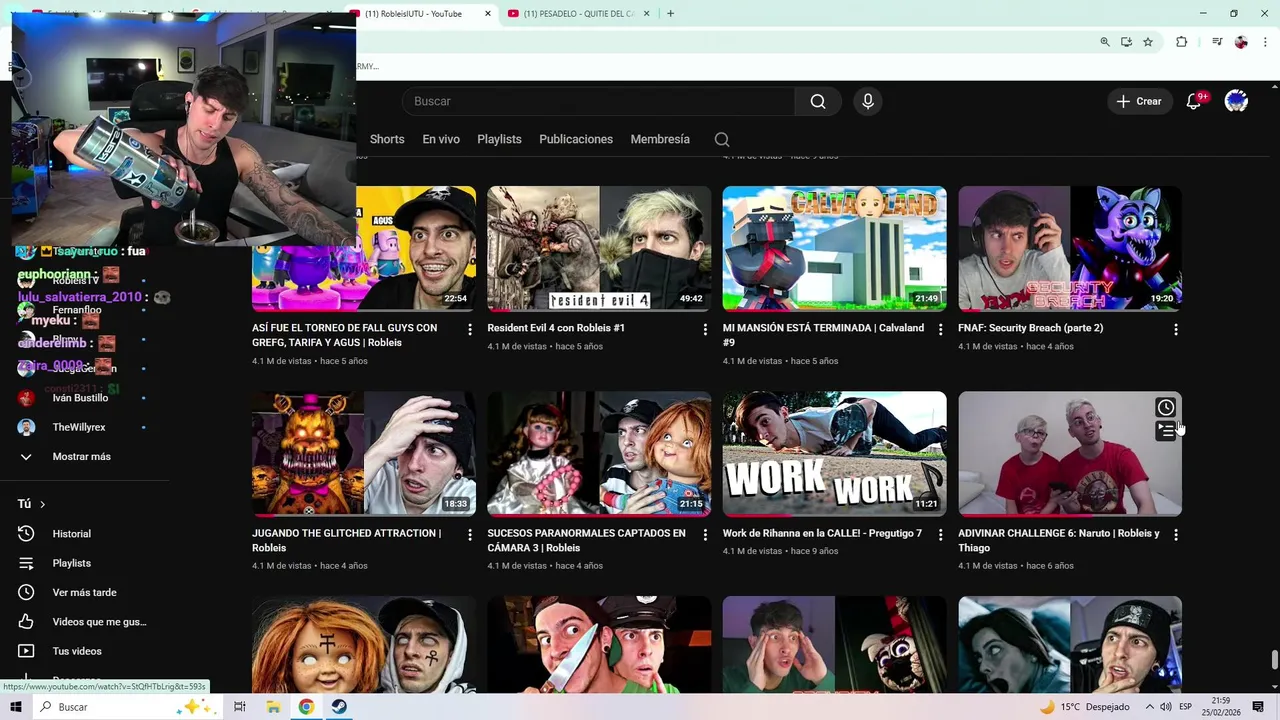1280x720 pixels.
Task: Open the Chrome profile avatar
Action: tap(1241, 42)
